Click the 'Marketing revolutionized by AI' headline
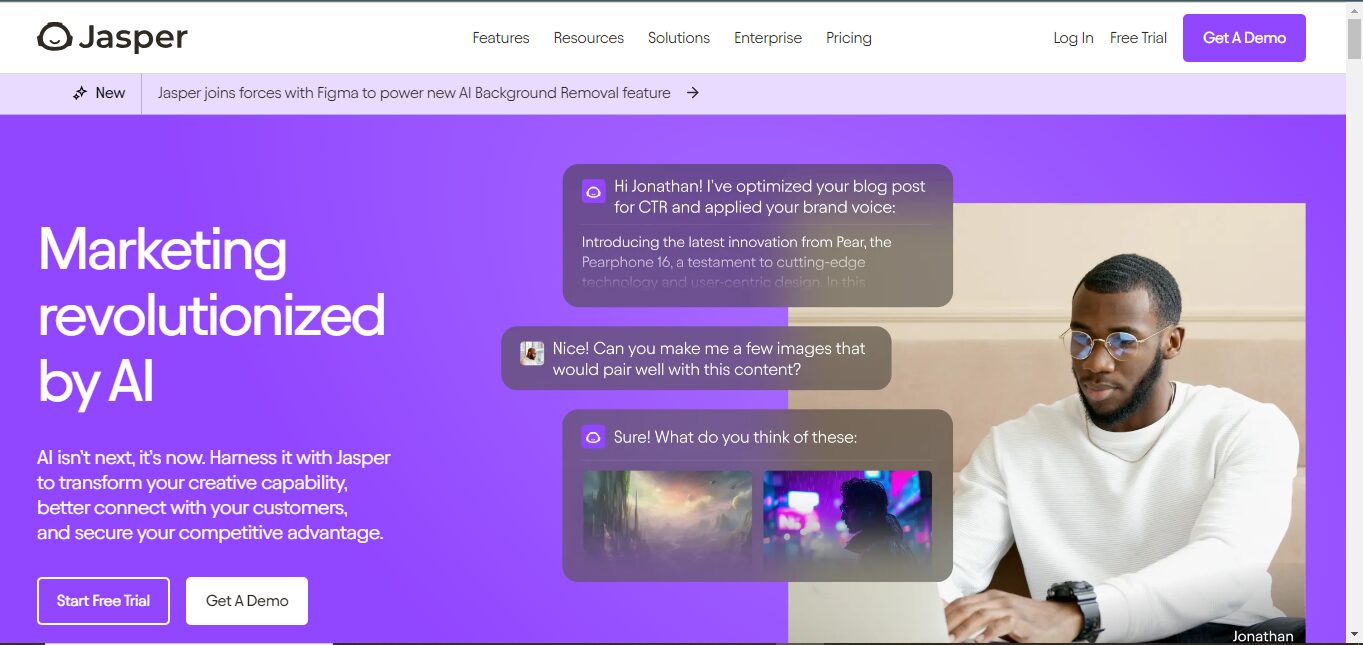The height and width of the screenshot is (645, 1363). pyautogui.click(x=211, y=315)
